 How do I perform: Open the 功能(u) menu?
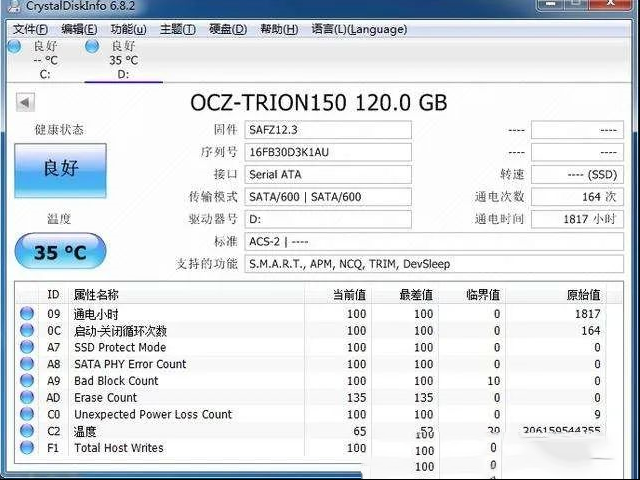(x=128, y=29)
